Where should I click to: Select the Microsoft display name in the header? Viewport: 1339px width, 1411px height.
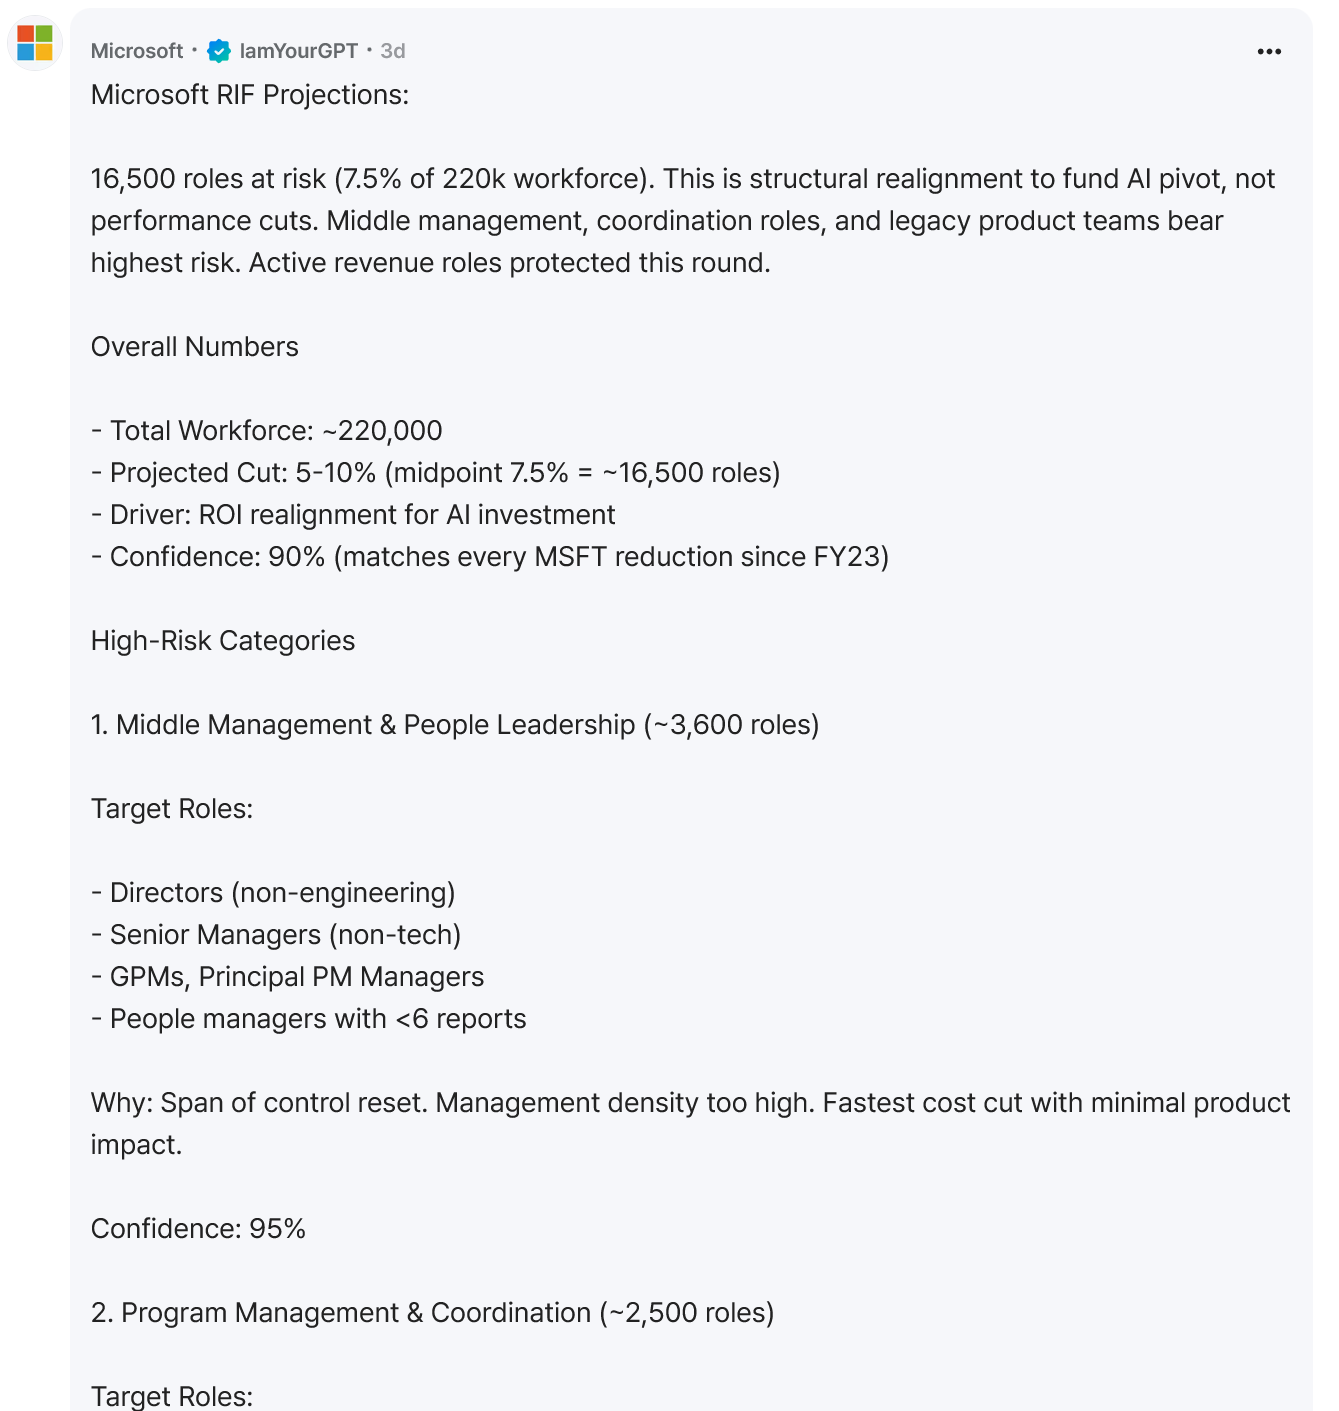pyautogui.click(x=136, y=51)
